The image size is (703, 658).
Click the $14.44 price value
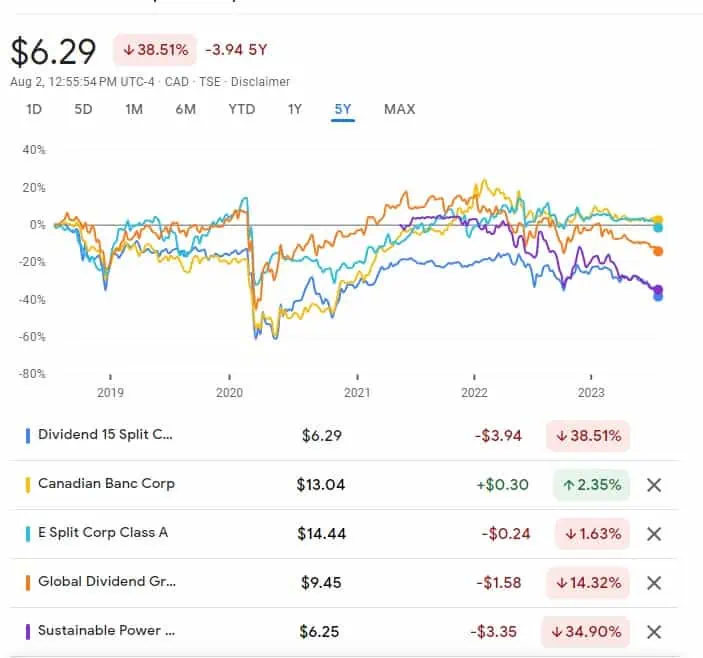coord(321,534)
